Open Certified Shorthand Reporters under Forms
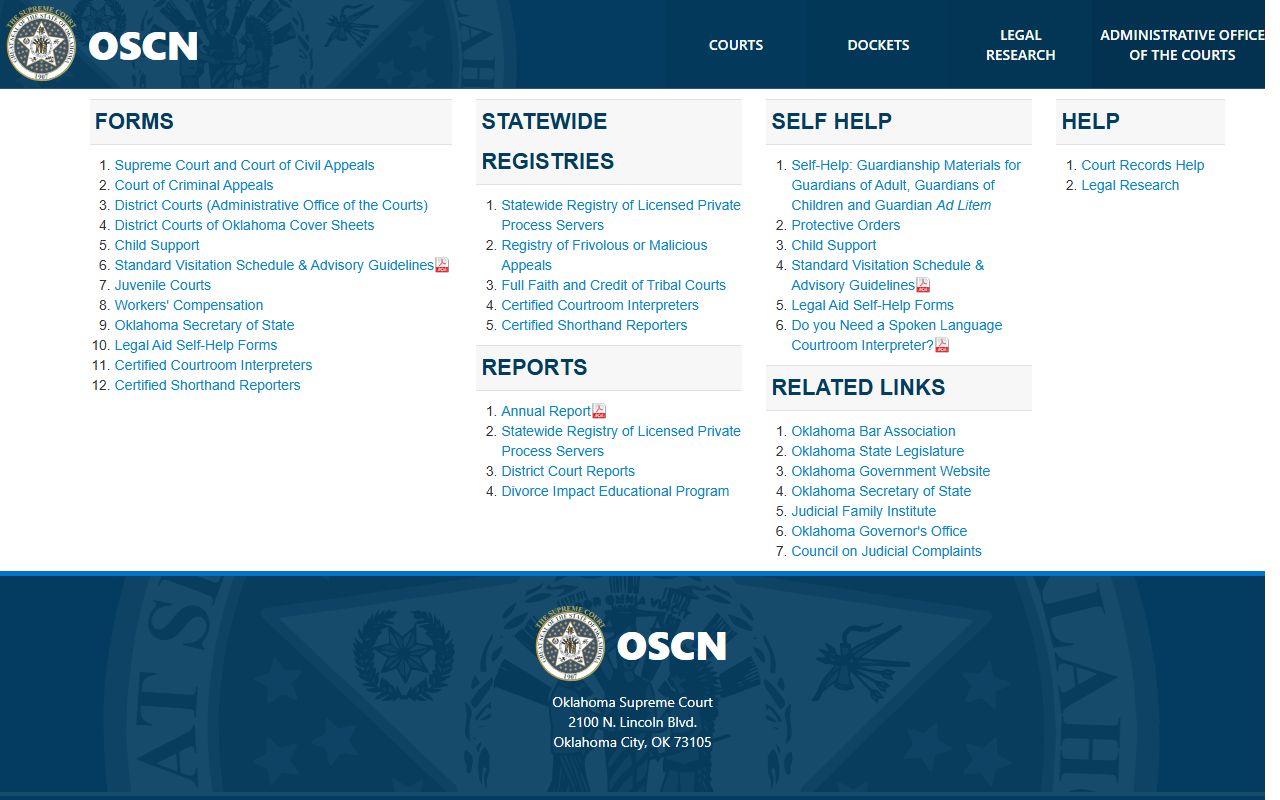The height and width of the screenshot is (800, 1280). 207,385
